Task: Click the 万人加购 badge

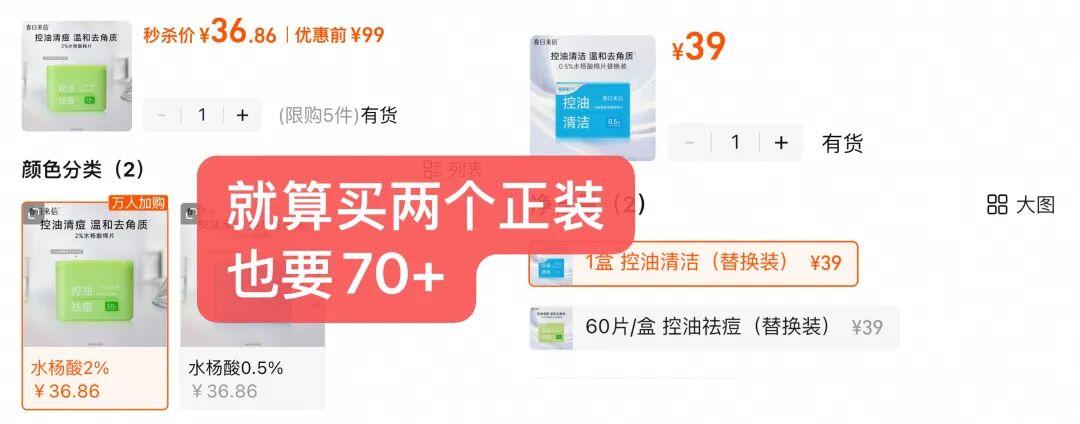Action: click(137, 203)
